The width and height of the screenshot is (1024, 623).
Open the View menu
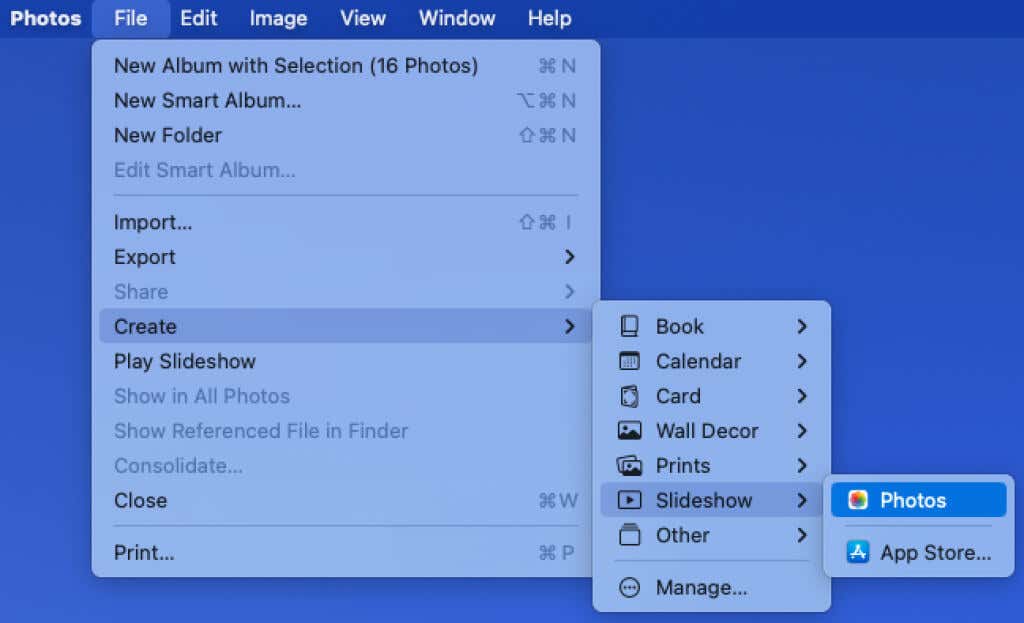pos(362,18)
